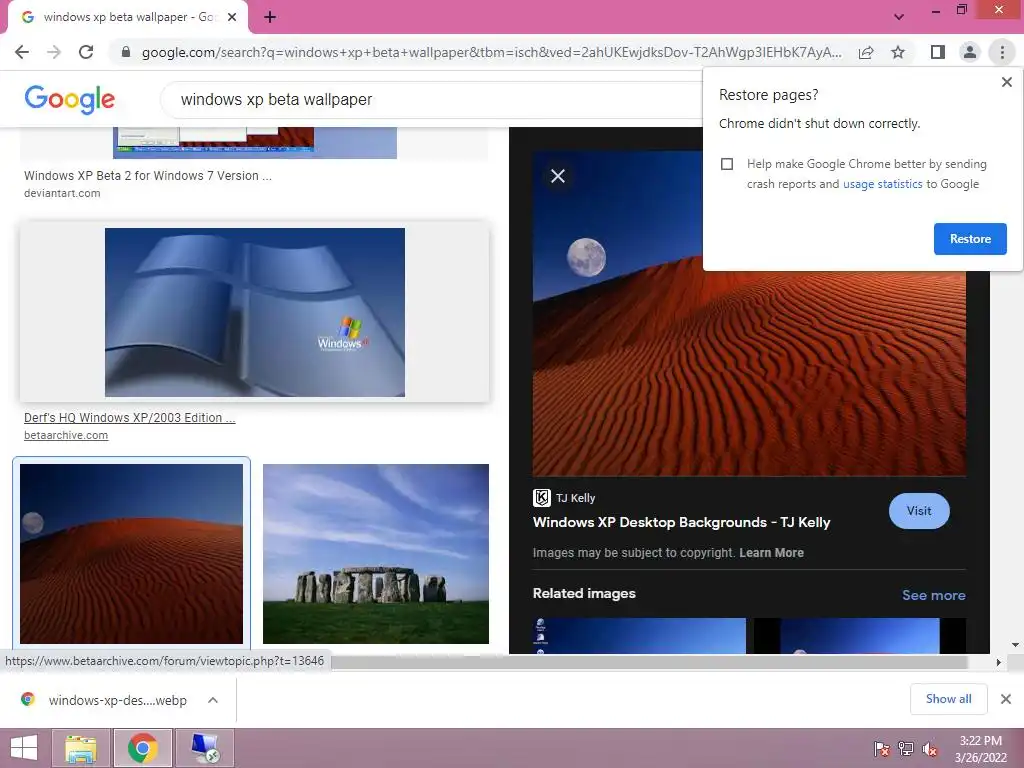Click the muted volume tray icon
The image size is (1024, 768).
930,749
